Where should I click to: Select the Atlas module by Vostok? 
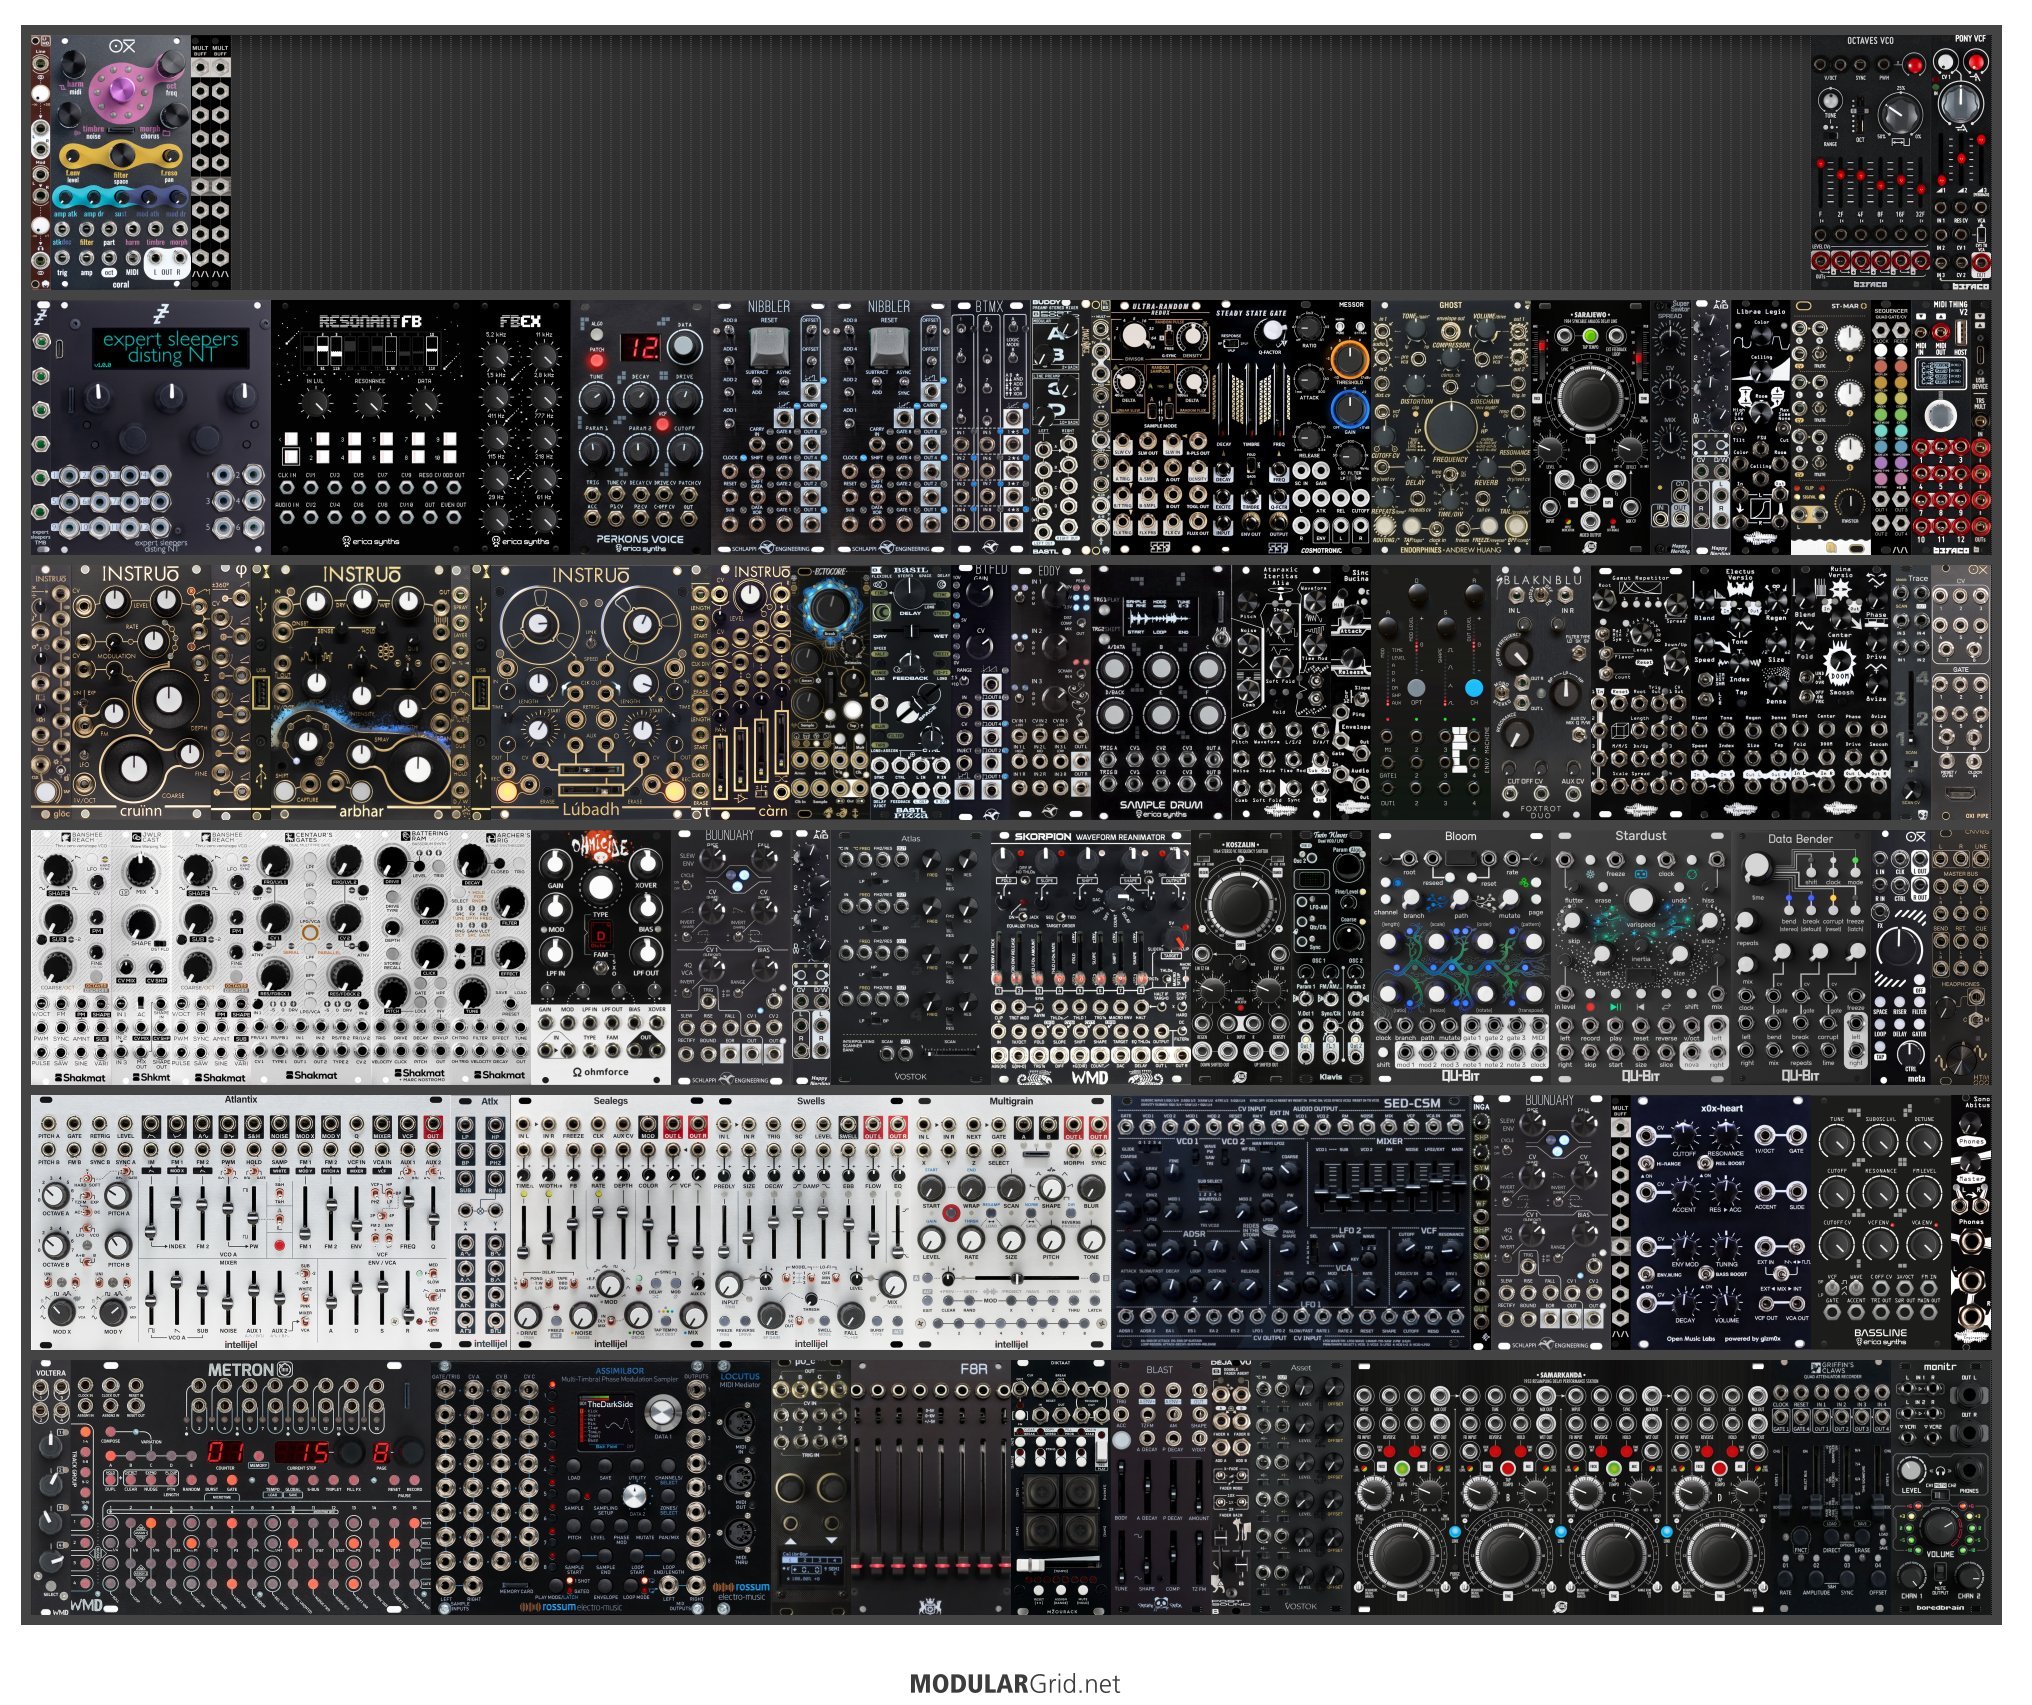(910, 957)
